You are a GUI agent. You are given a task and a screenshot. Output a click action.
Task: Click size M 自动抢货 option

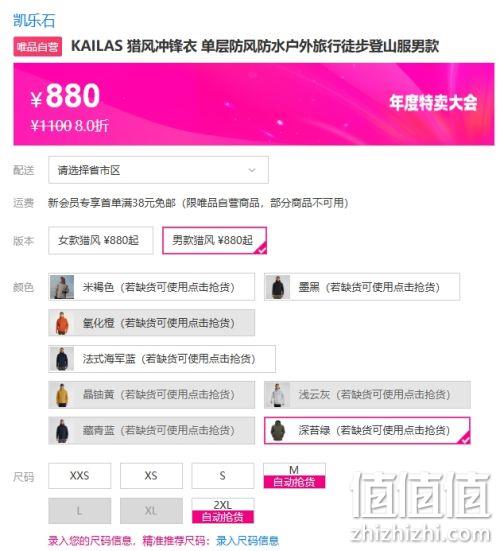point(294,476)
